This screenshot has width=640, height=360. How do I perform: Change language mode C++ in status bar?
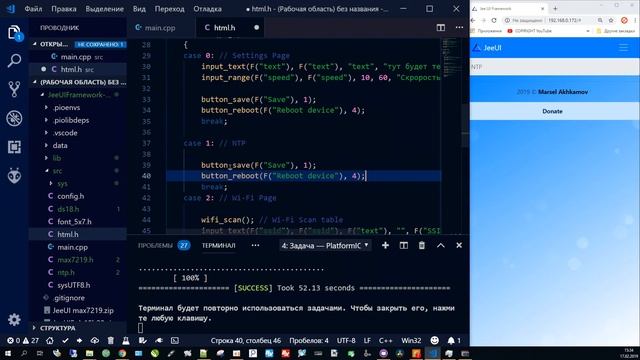pyautogui.click(x=385, y=340)
